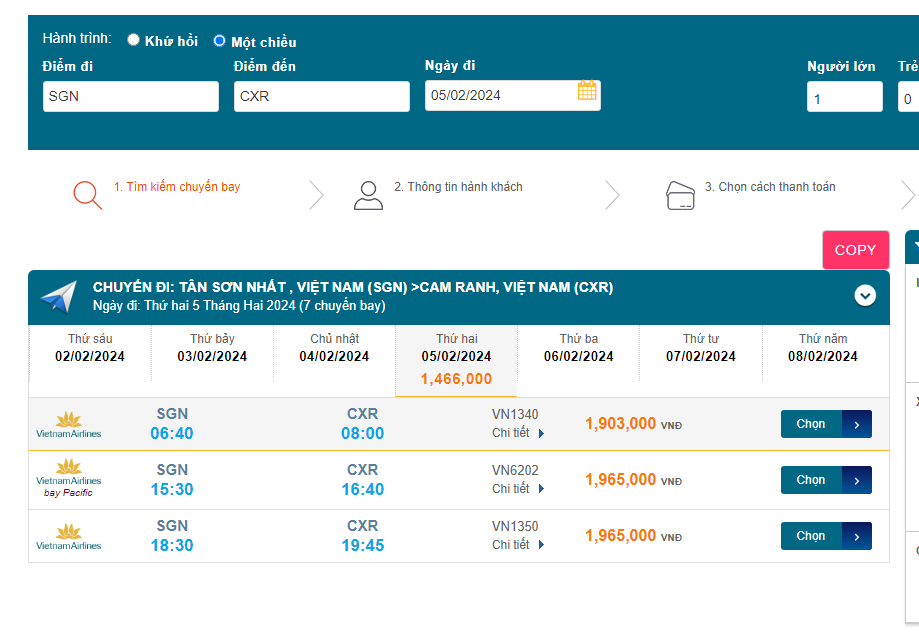Click Chọn button for the 06:40 flight
The image size is (919, 635).
point(825,424)
